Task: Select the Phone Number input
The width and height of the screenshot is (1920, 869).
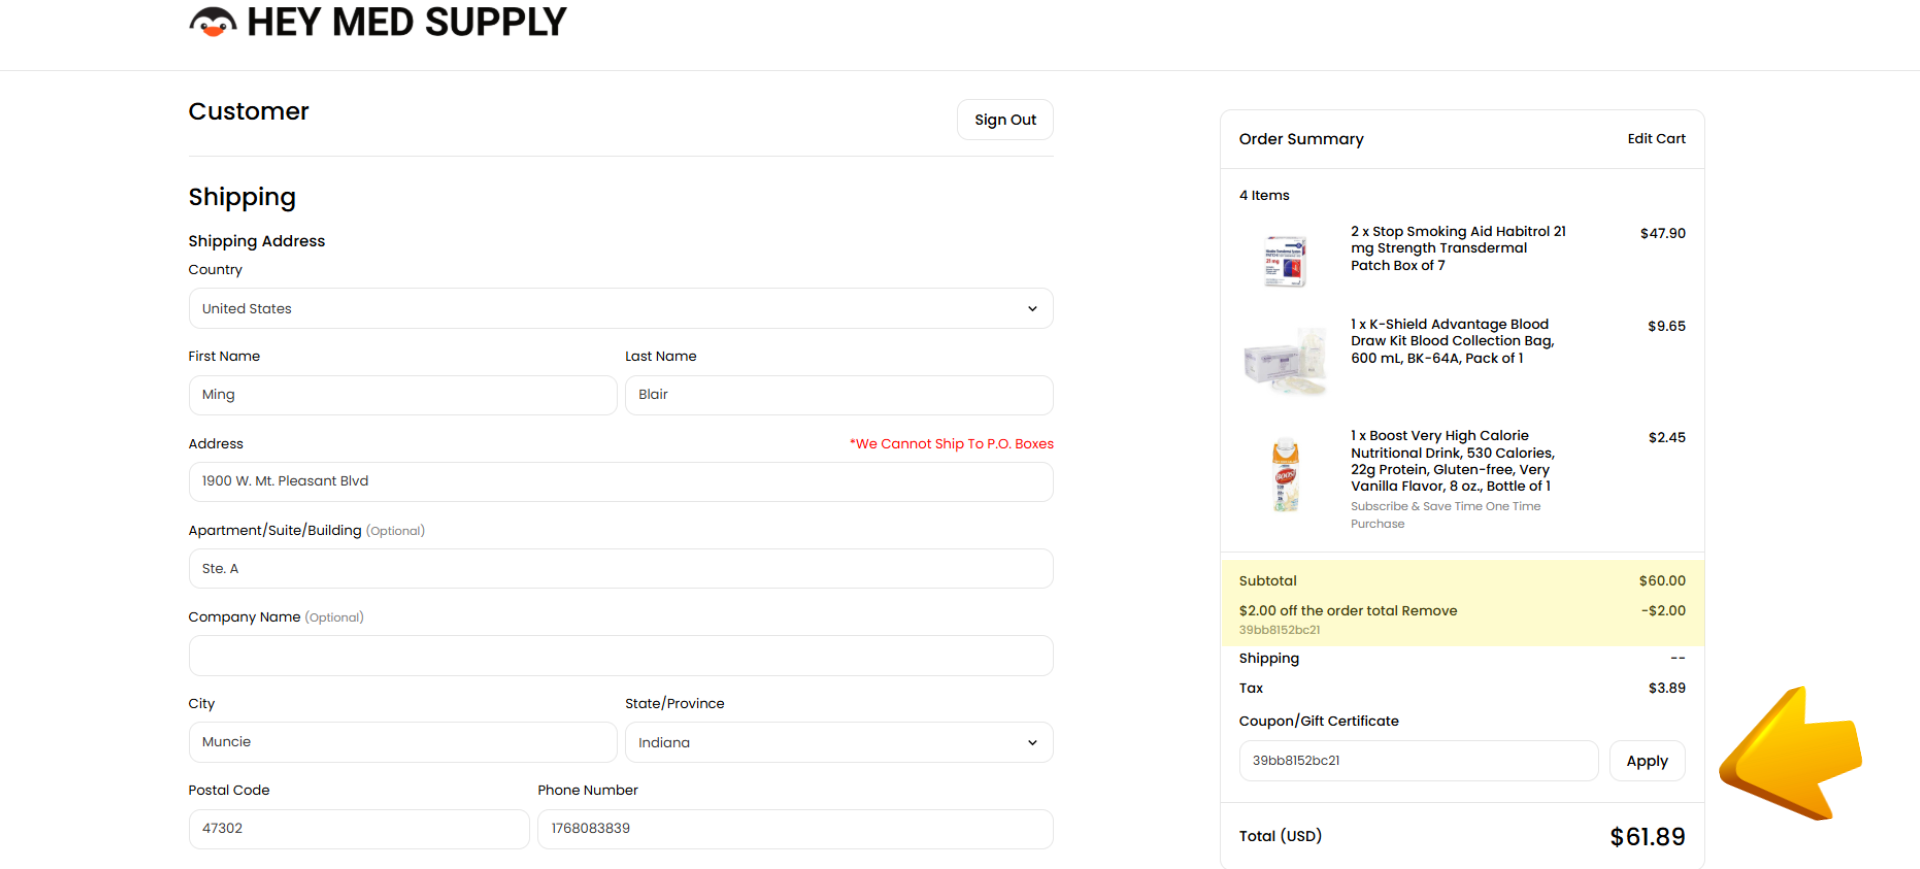Action: pyautogui.click(x=794, y=829)
